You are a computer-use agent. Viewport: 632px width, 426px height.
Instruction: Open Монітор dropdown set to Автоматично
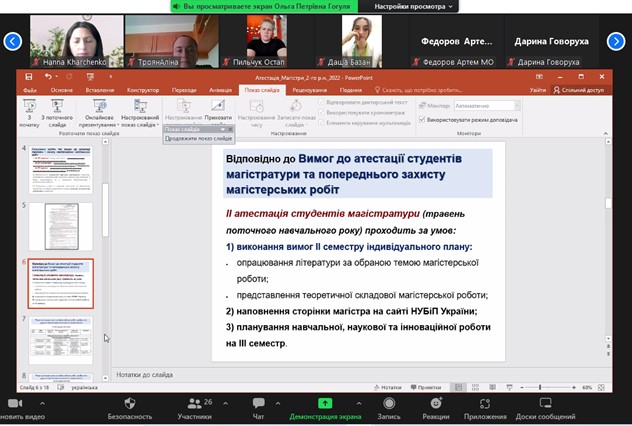tap(487, 106)
